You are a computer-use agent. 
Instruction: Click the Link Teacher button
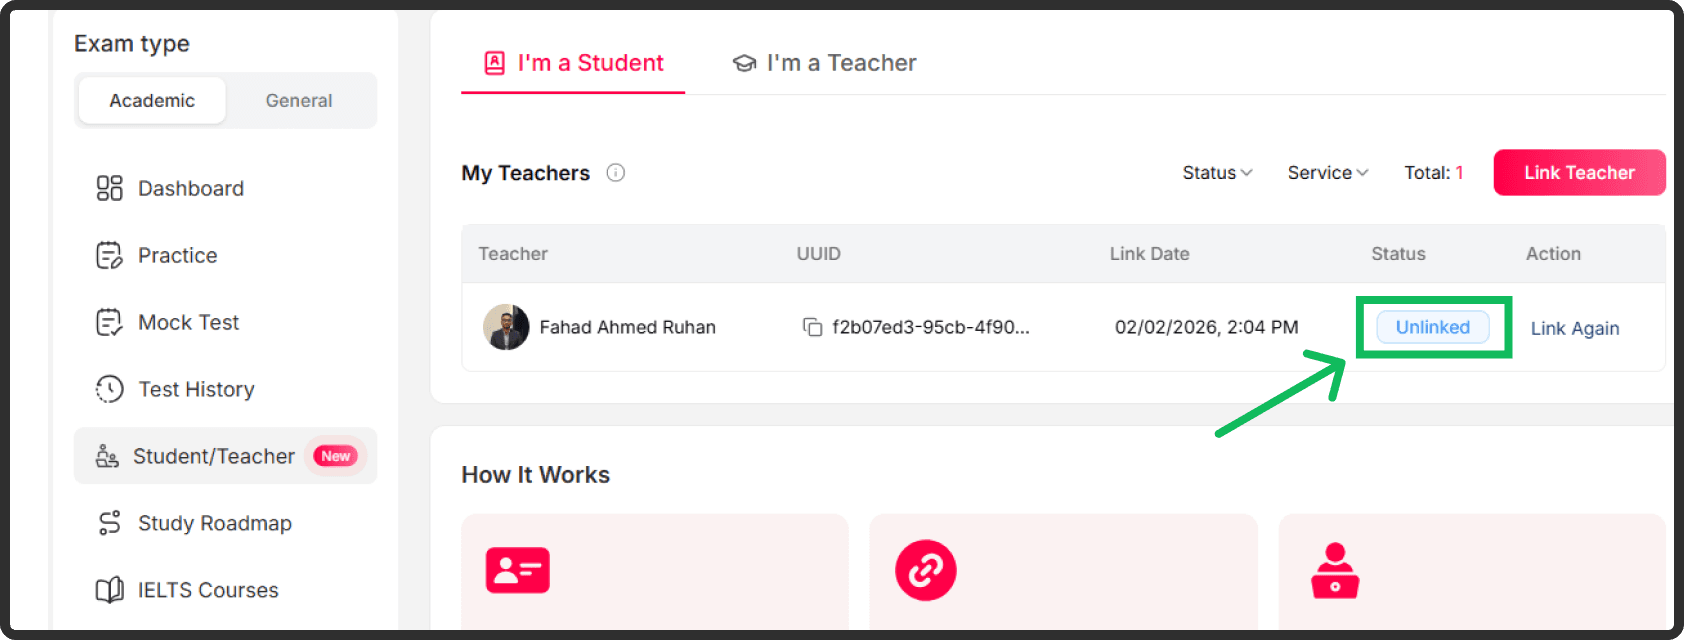pos(1578,172)
